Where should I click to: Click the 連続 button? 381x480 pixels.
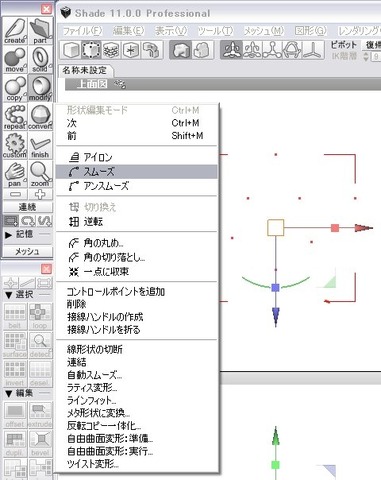[x=28, y=207]
